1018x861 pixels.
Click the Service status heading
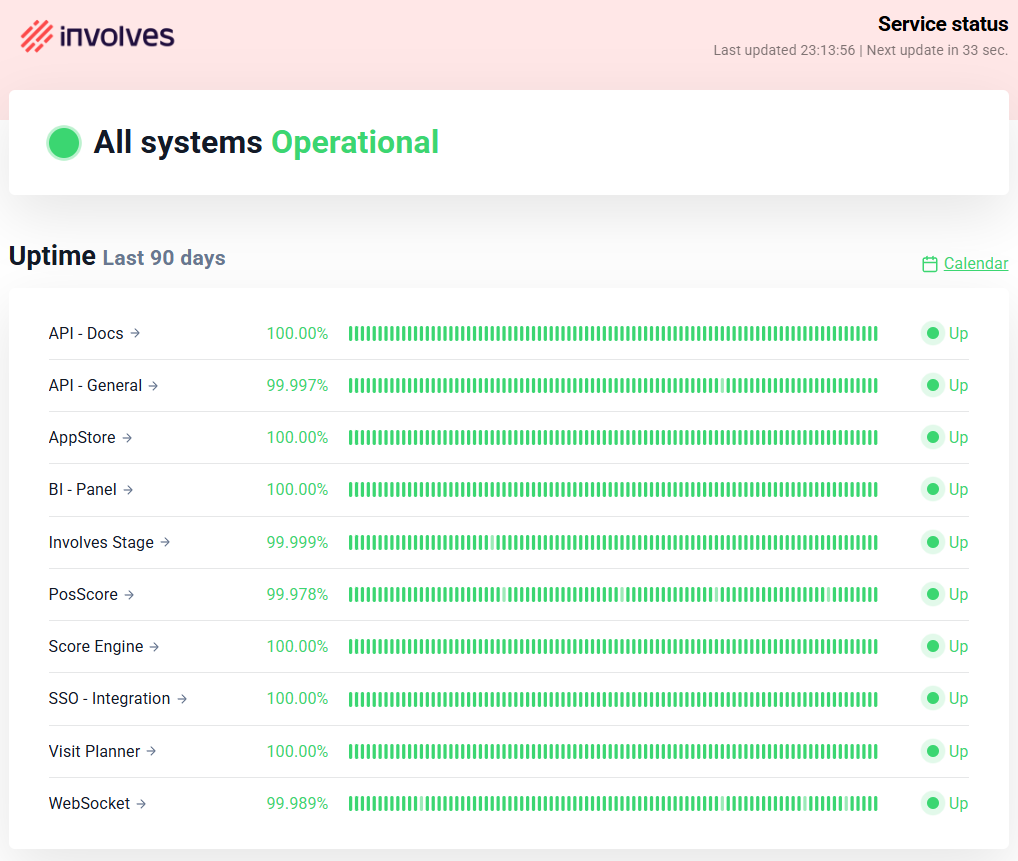pos(942,23)
